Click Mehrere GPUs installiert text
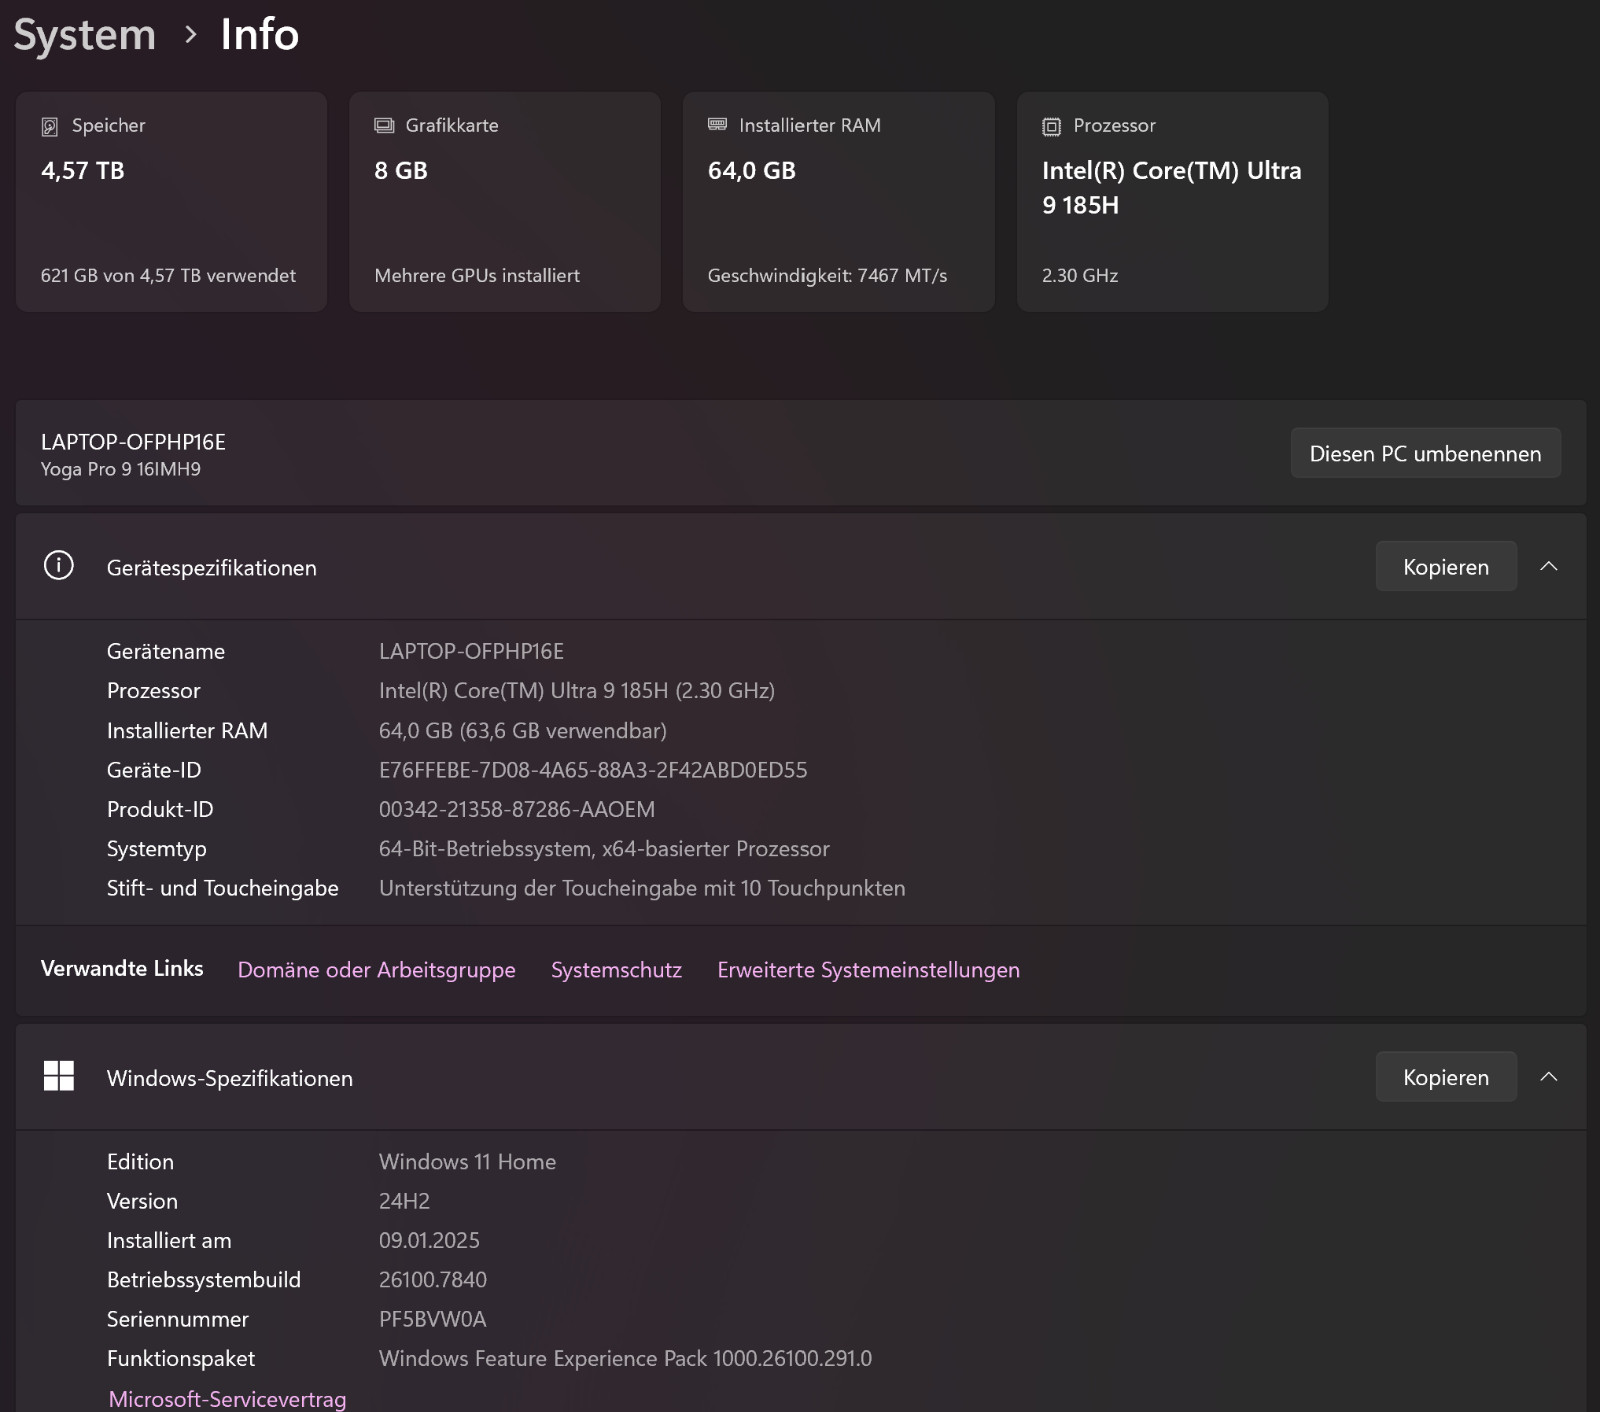Viewport: 1600px width, 1412px height. point(477,275)
